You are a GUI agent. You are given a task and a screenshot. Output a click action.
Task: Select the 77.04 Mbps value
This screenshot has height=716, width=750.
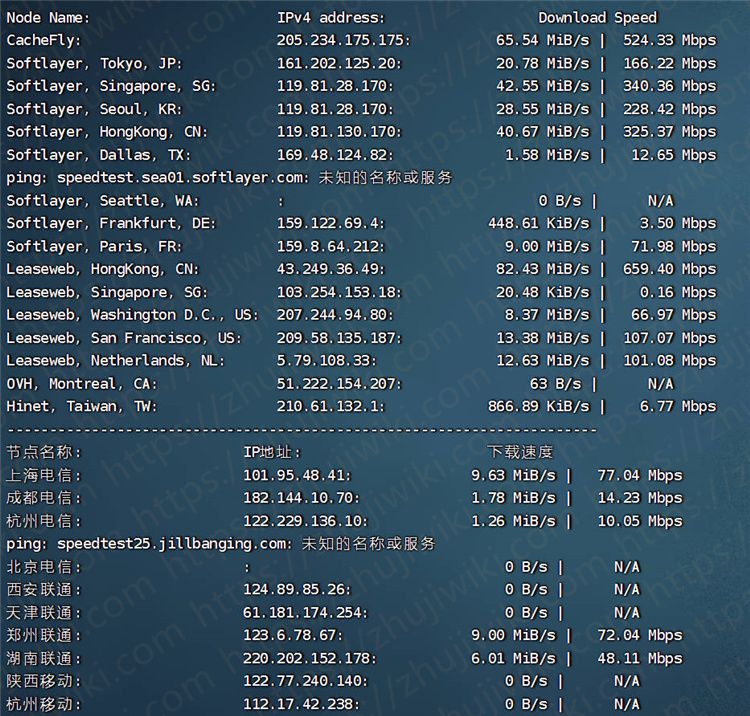[x=640, y=475]
